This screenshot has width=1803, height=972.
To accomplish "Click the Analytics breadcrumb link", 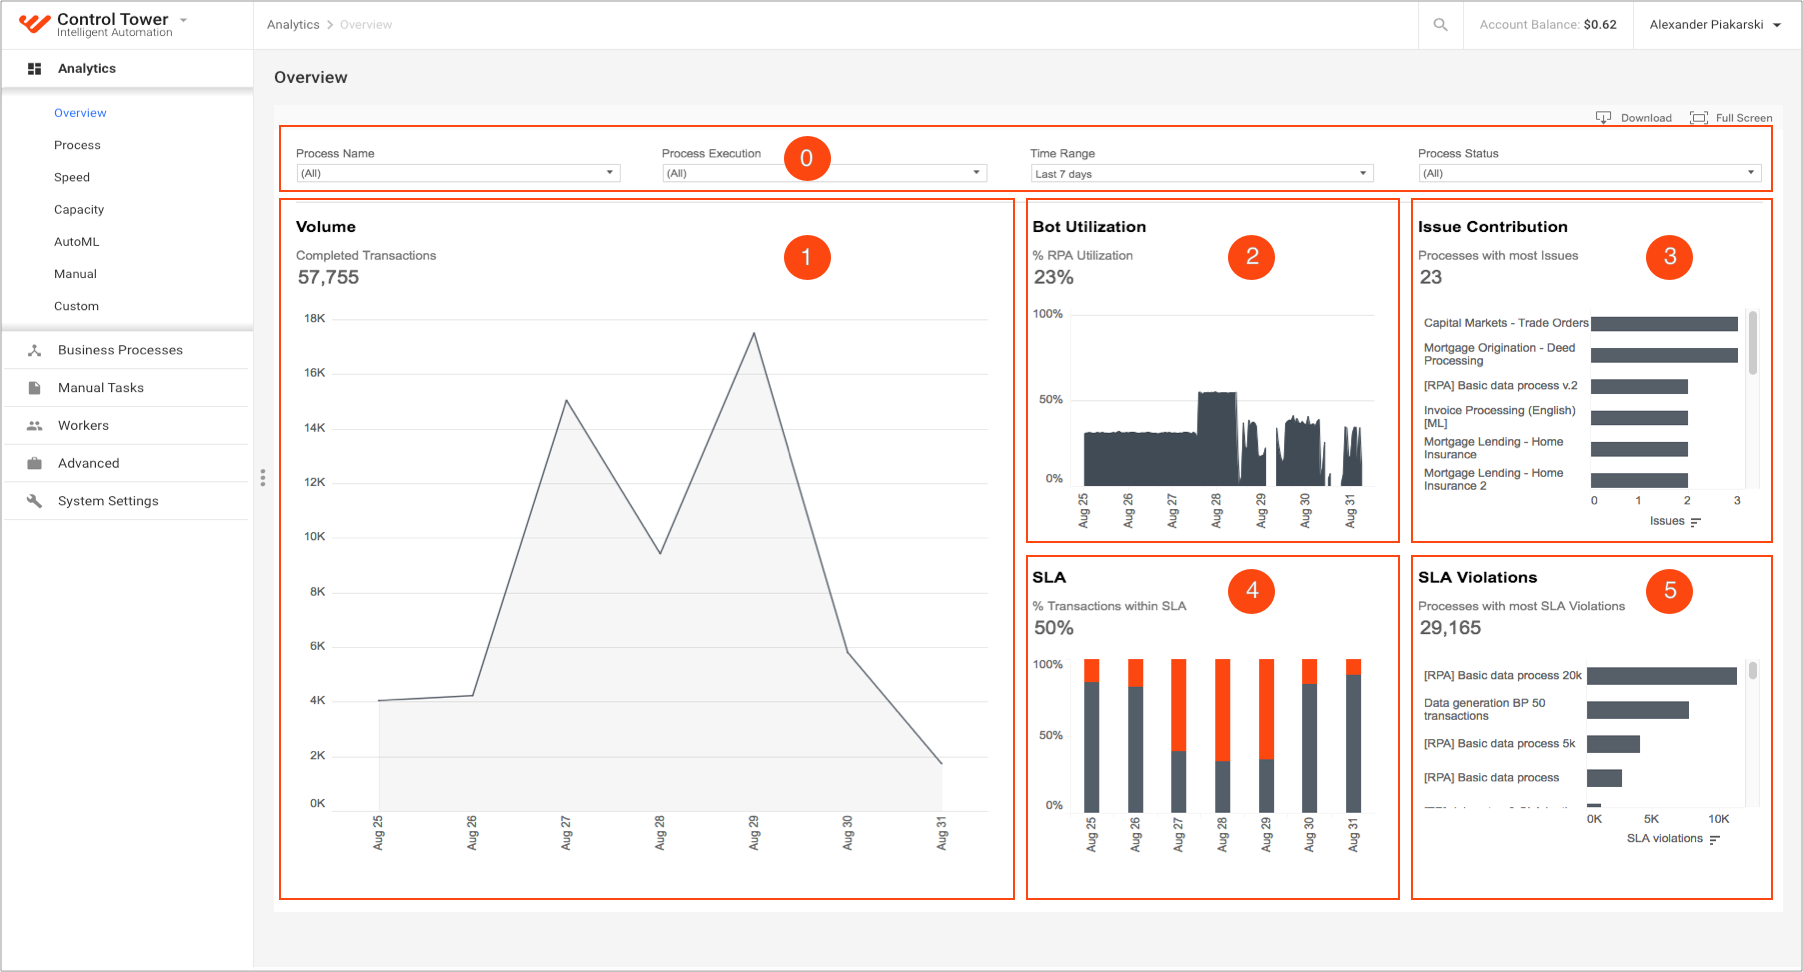I will click(293, 24).
